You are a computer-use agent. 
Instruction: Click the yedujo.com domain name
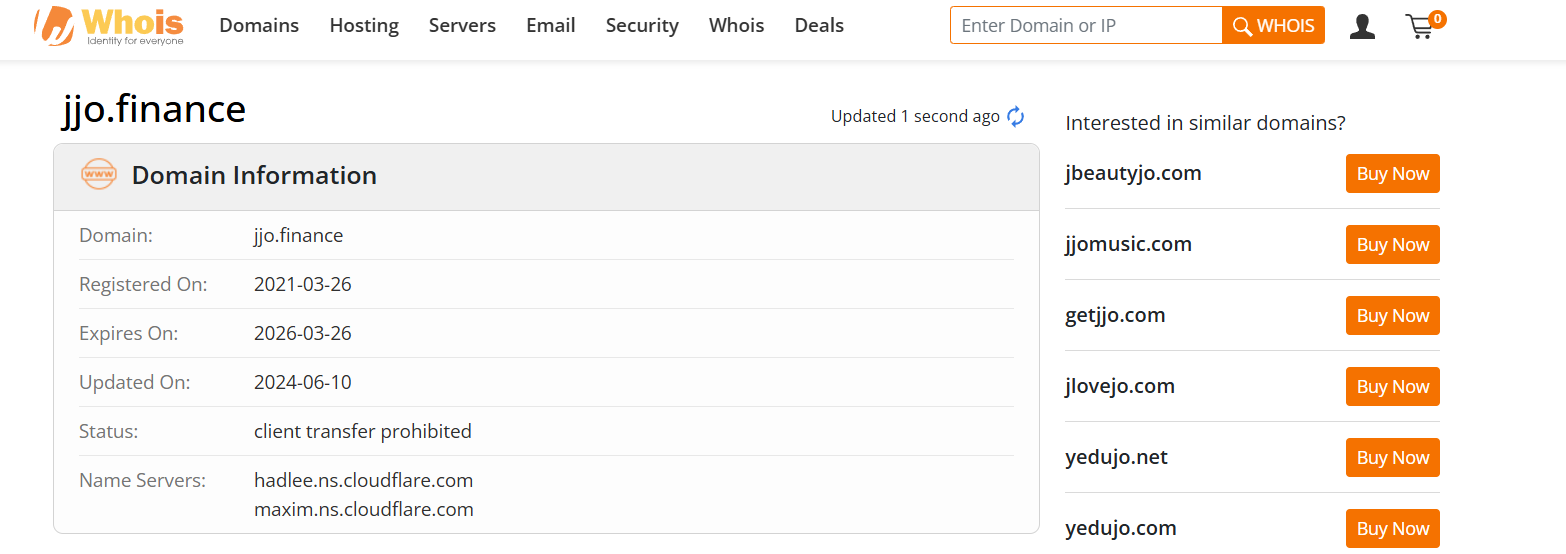click(1121, 528)
